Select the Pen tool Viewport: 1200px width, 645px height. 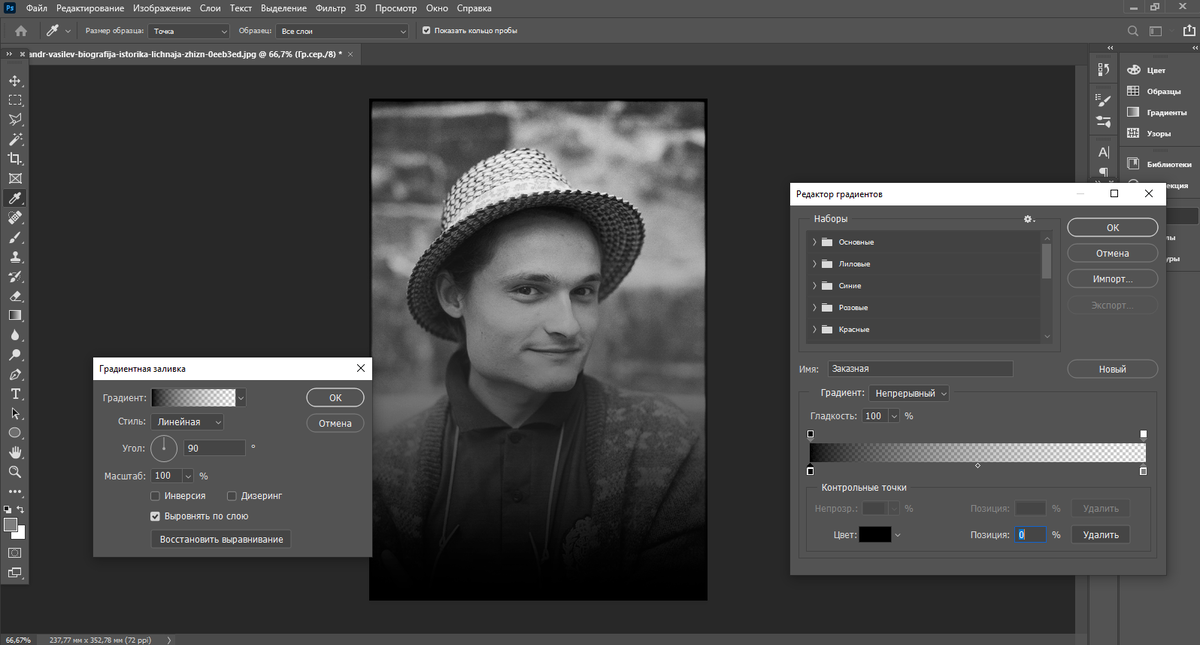pos(15,374)
